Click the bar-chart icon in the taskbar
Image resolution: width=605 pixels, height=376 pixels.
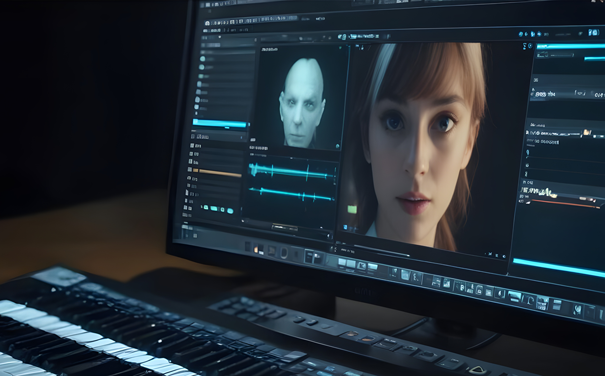[x=446, y=283]
